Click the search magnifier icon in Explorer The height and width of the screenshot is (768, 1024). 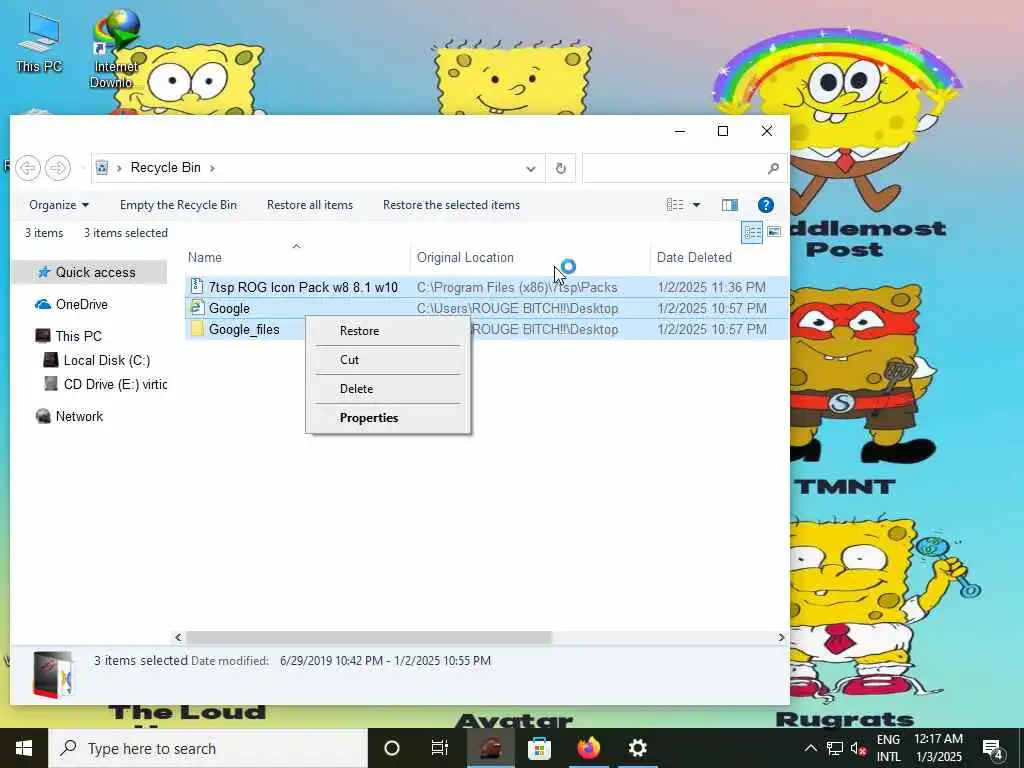coord(773,168)
